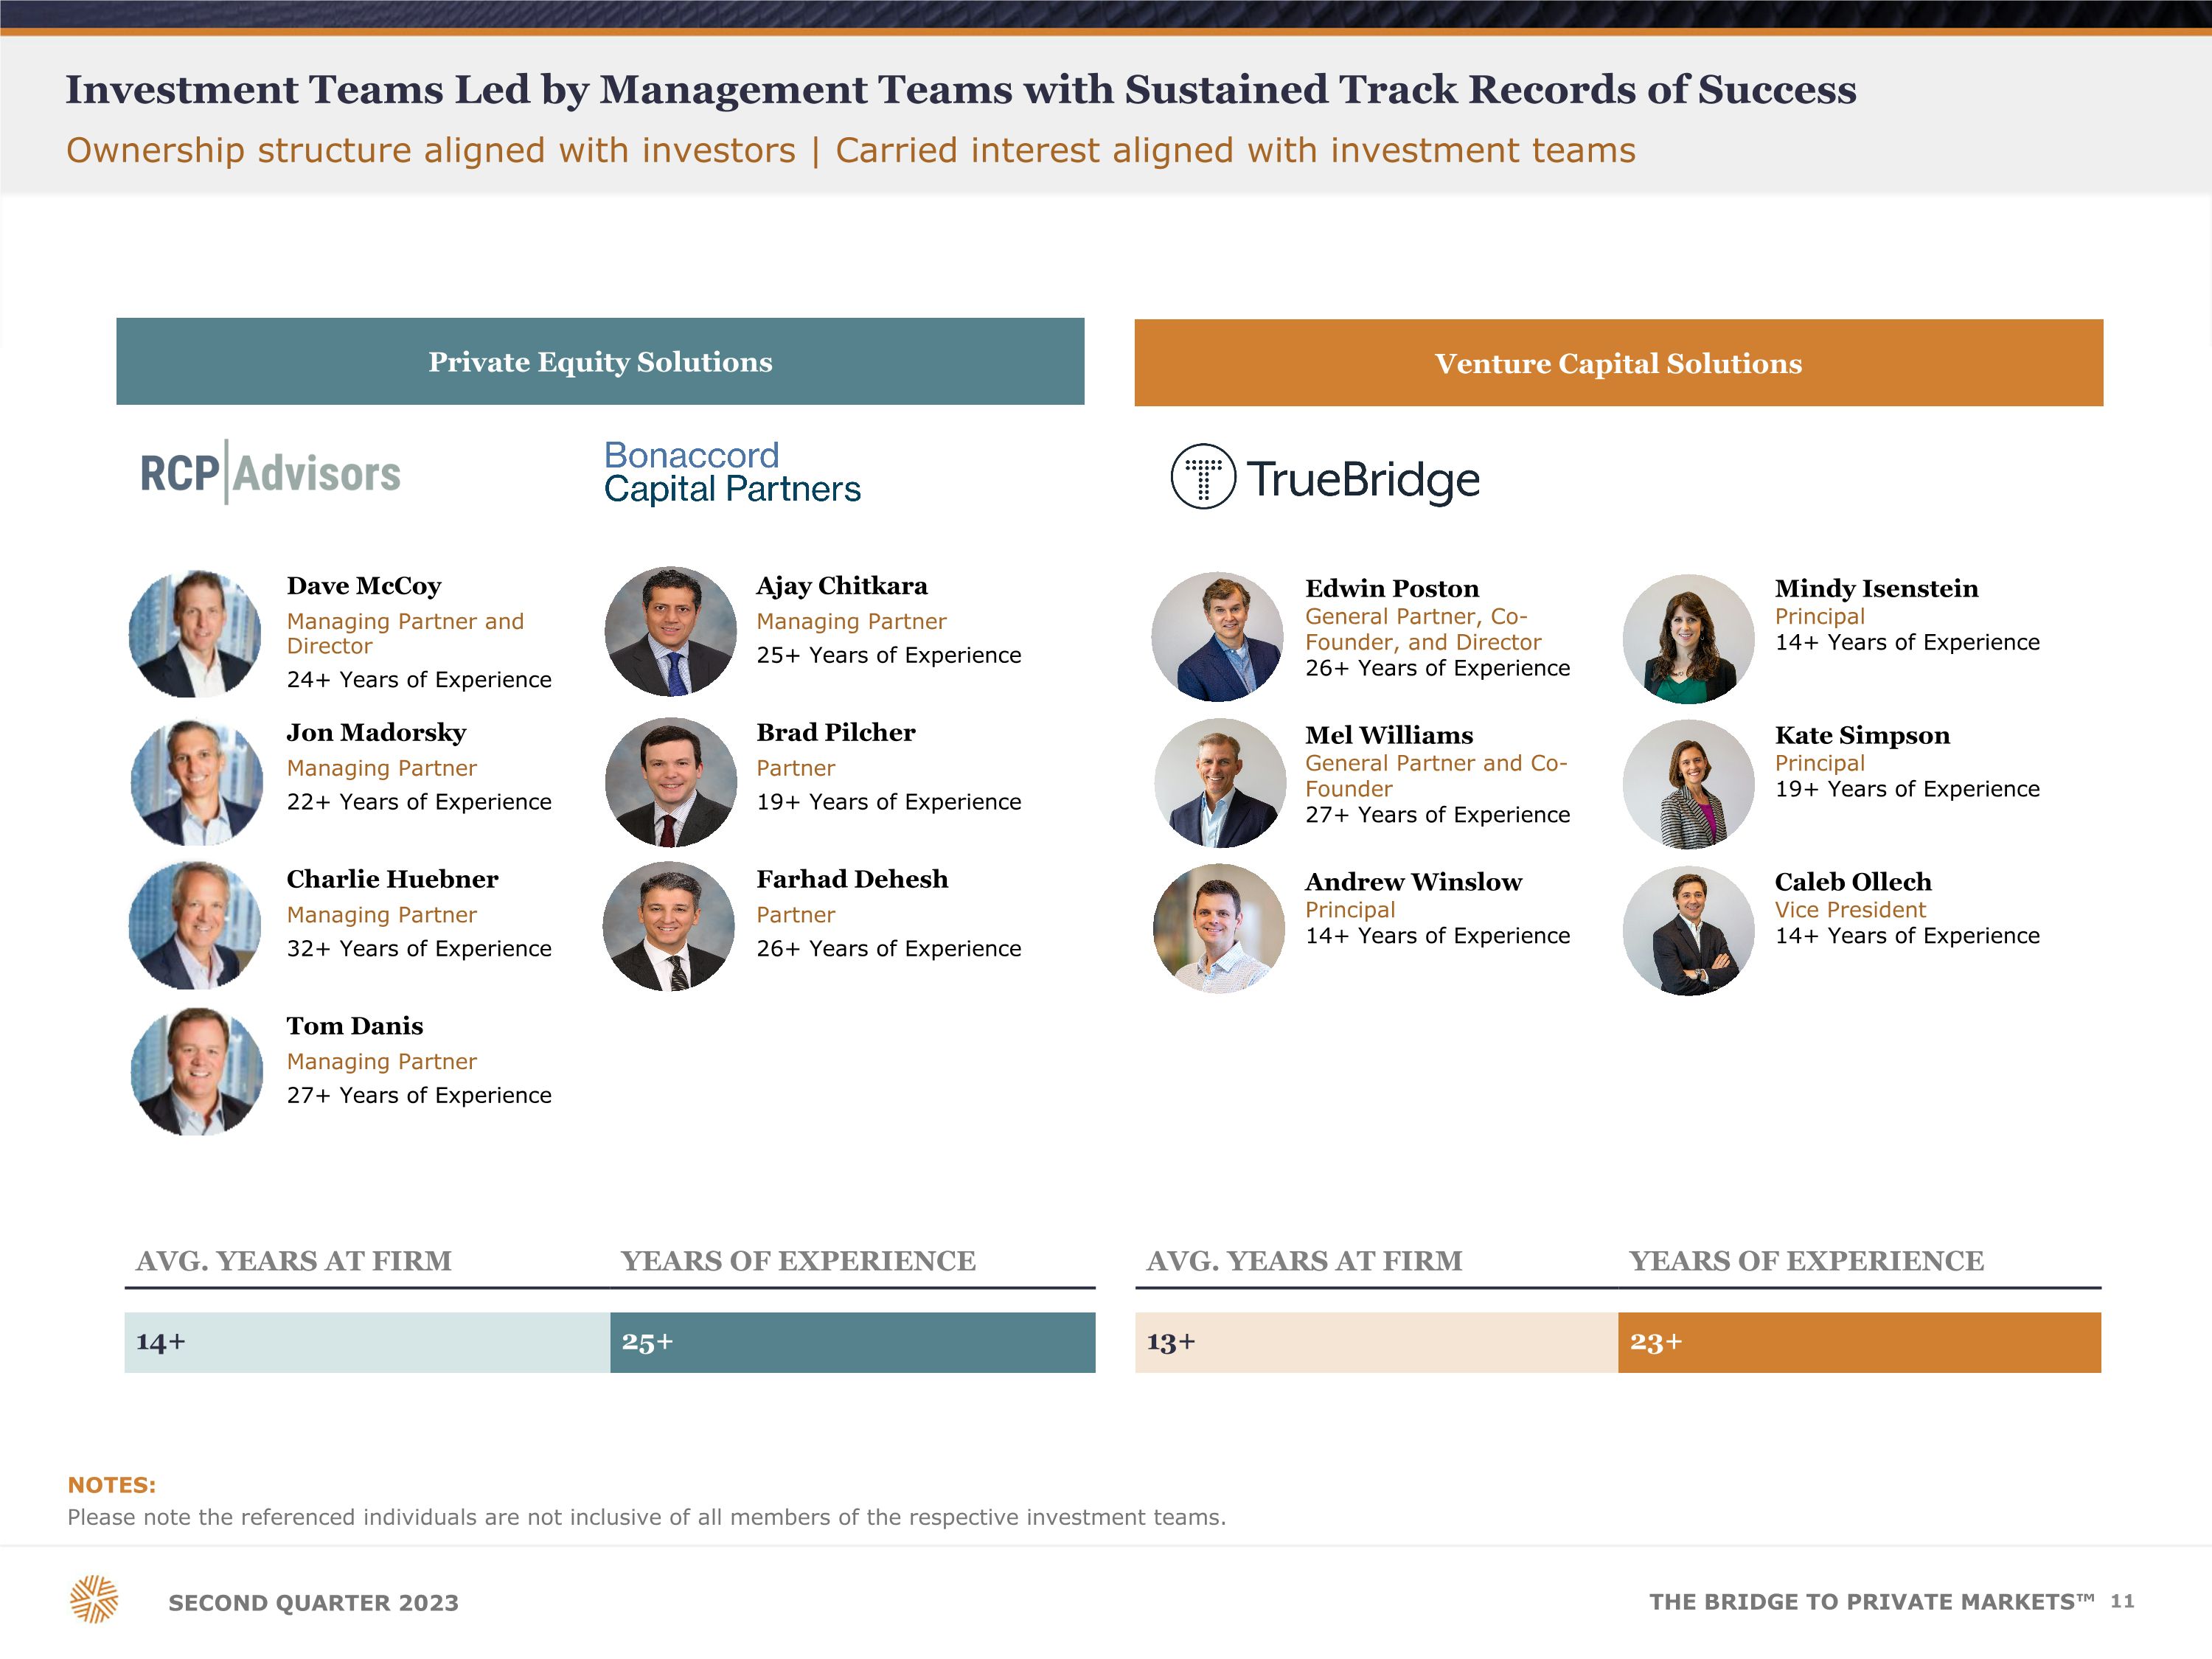The width and height of the screenshot is (2212, 1659).
Task: Click the TrueBridge circular T logo
Action: 1203,476
